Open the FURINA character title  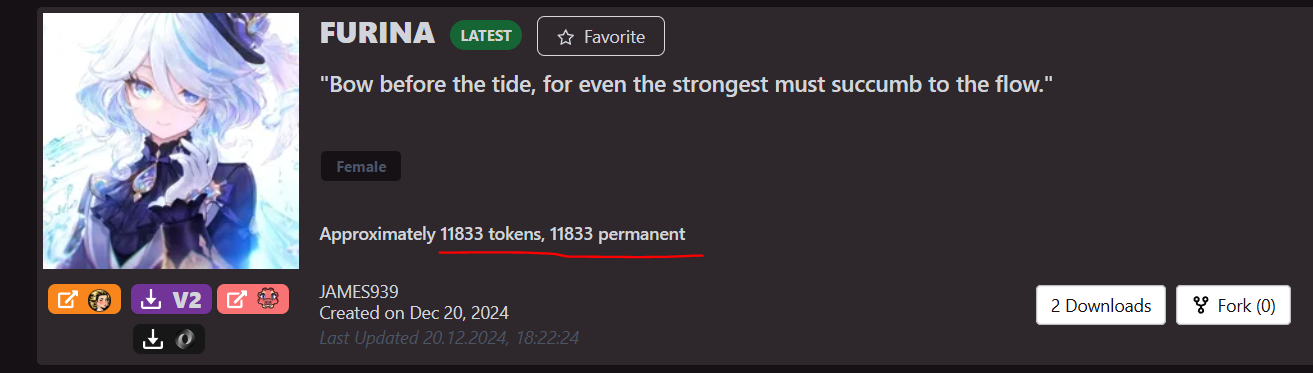(x=378, y=34)
